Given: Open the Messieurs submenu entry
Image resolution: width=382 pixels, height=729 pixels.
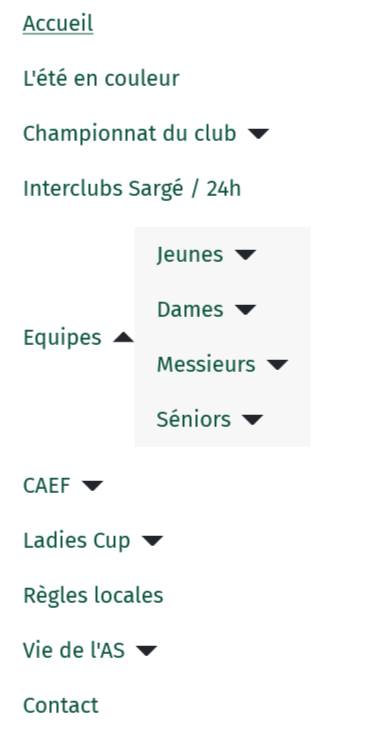Looking at the screenshot, I should click(206, 364).
